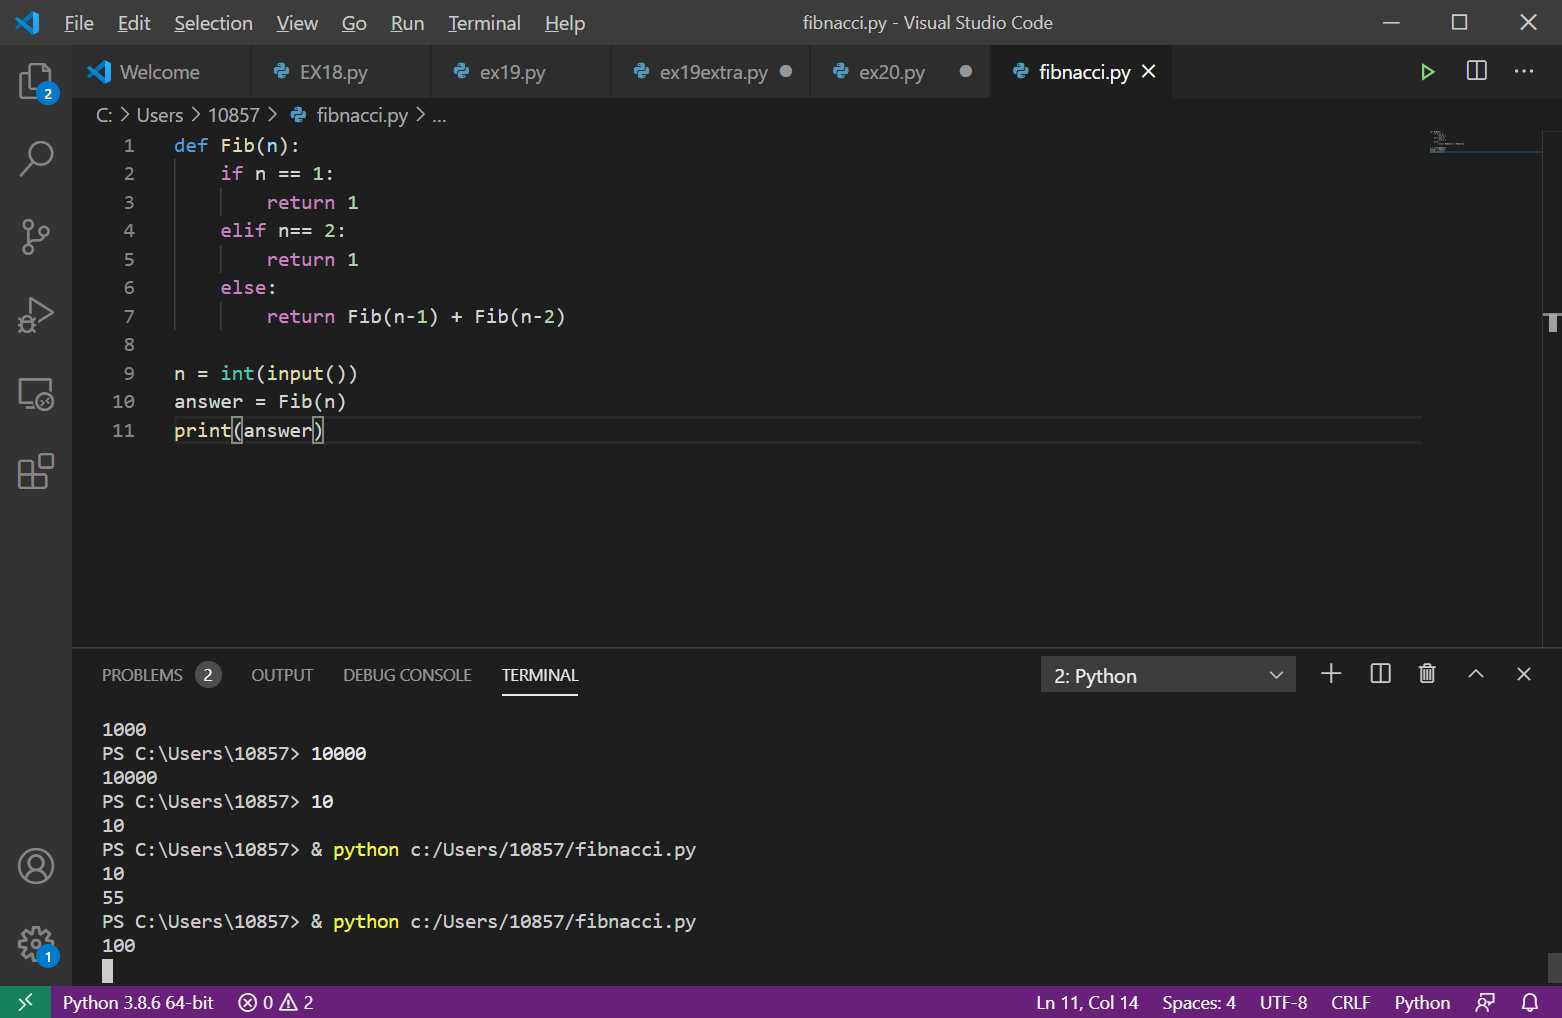Image resolution: width=1562 pixels, height=1018 pixels.
Task: Open the Search view
Action: (x=36, y=158)
